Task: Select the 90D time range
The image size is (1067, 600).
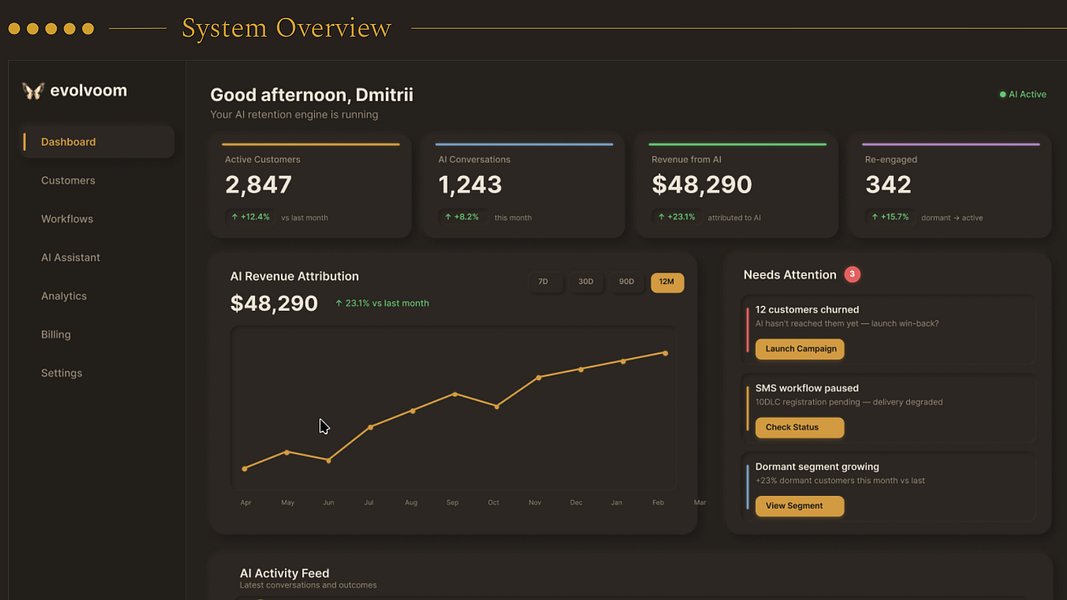Action: coord(627,282)
